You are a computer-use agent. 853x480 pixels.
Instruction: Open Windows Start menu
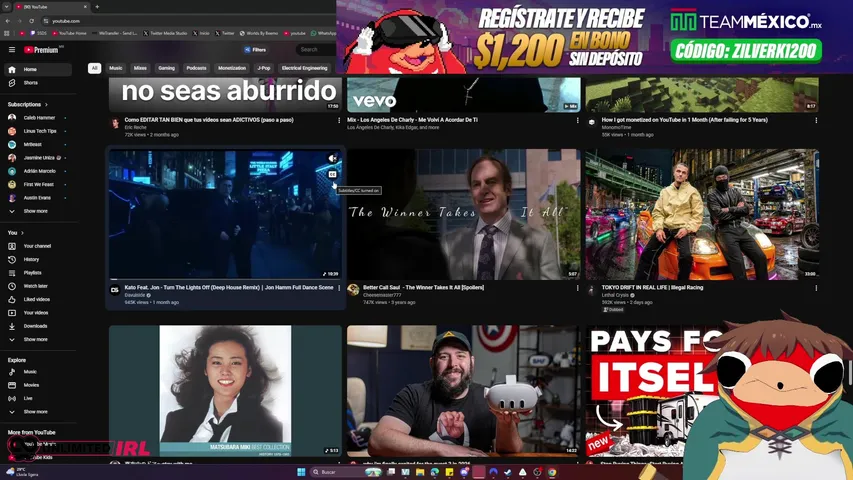click(301, 472)
